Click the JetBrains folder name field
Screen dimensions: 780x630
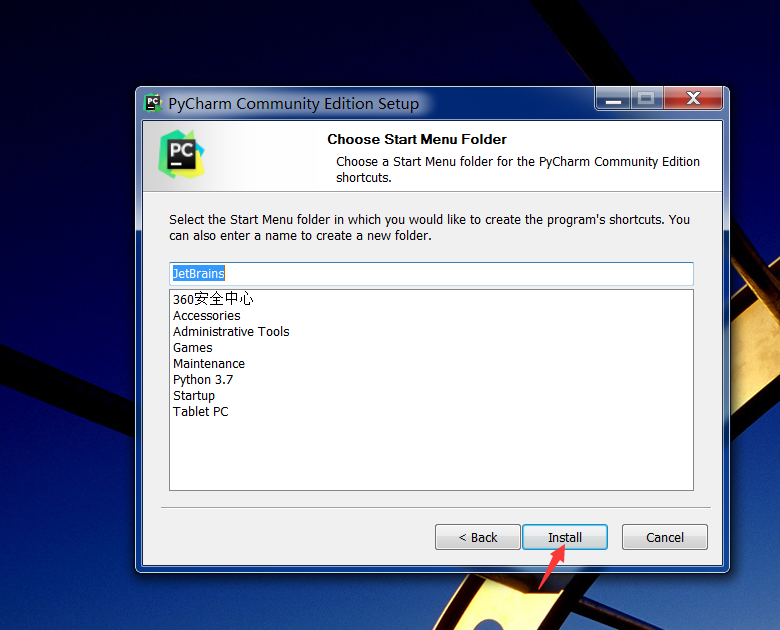[x=431, y=274]
